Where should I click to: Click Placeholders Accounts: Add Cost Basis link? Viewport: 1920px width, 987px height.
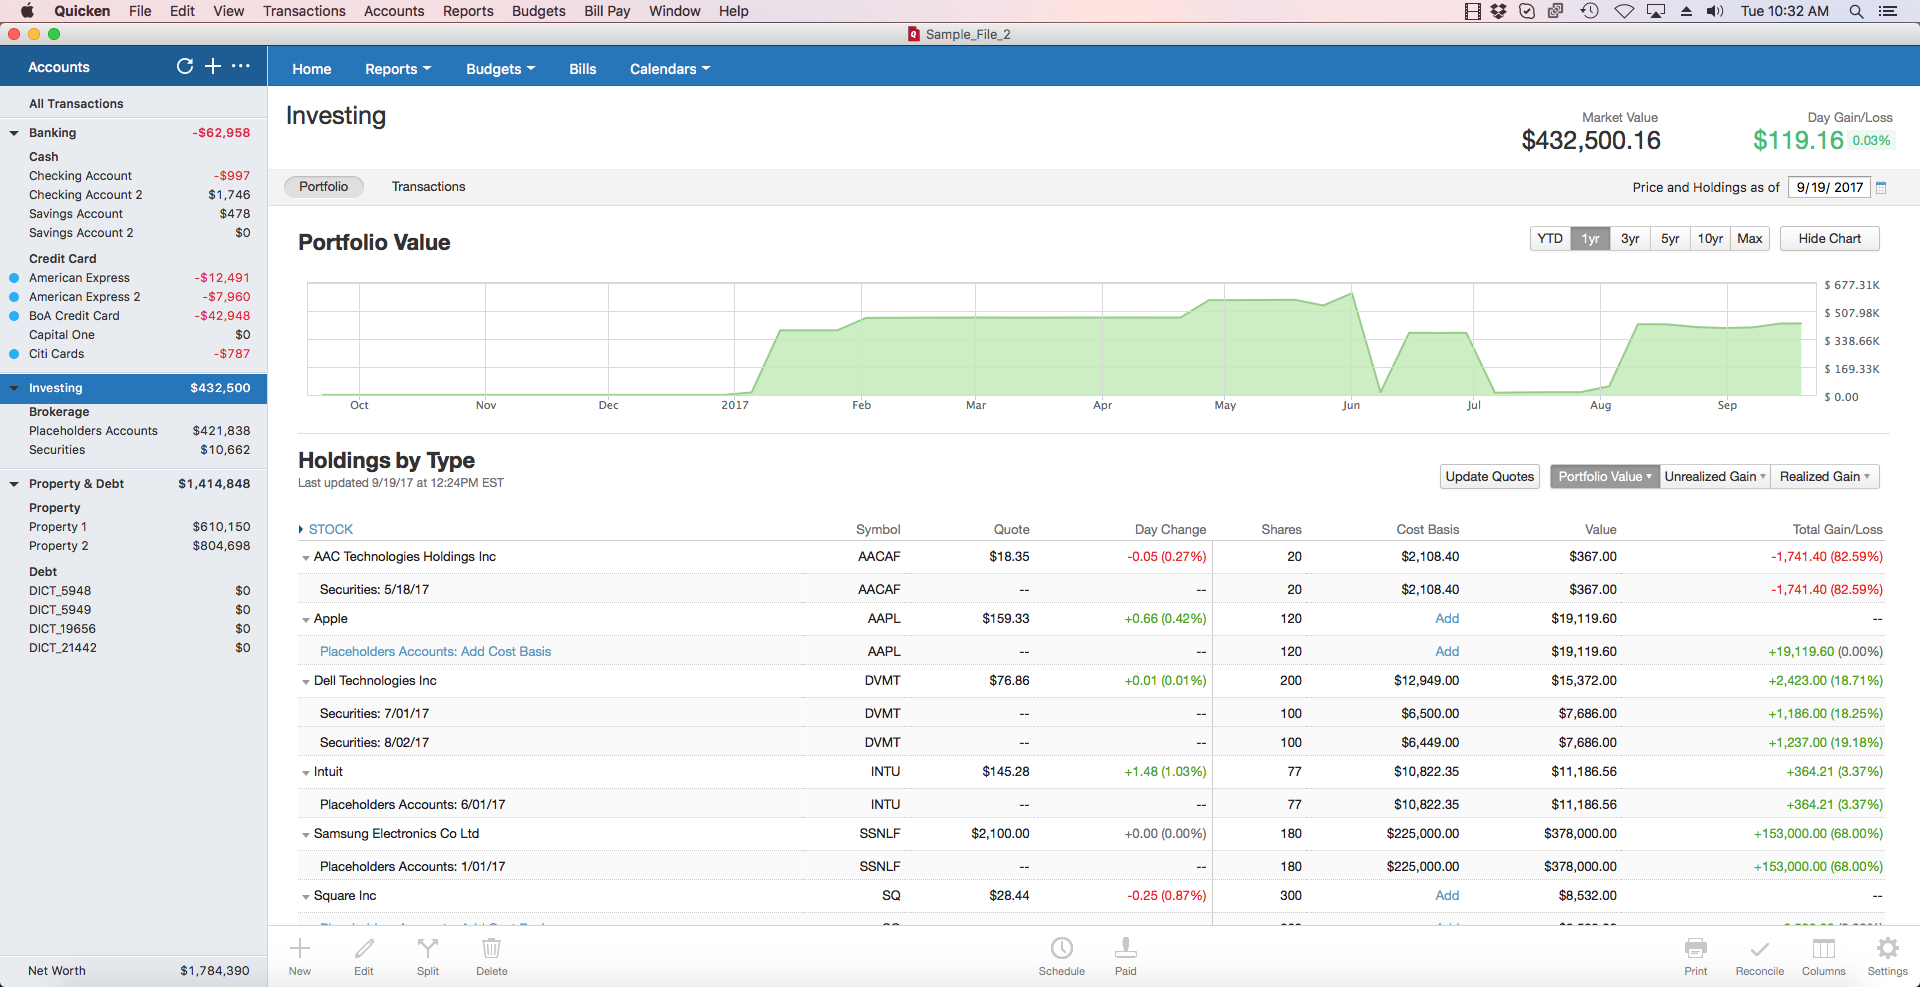(x=435, y=652)
